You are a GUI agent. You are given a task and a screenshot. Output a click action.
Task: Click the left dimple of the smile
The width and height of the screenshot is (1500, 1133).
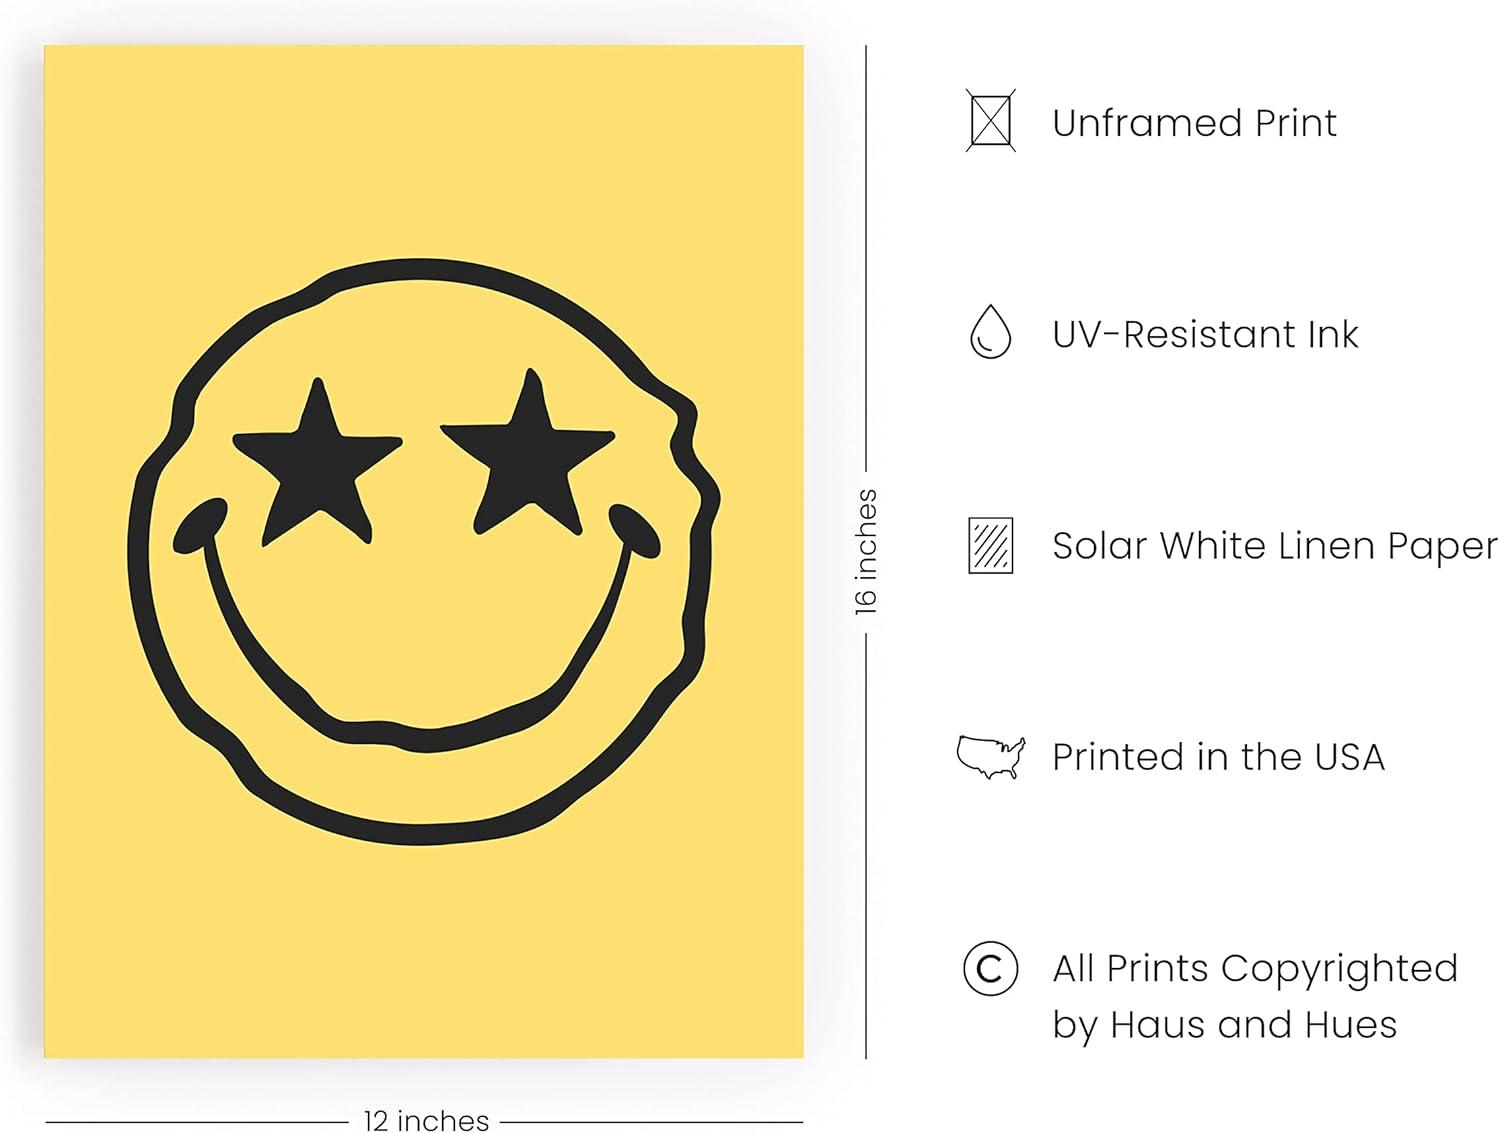pyautogui.click(x=199, y=525)
